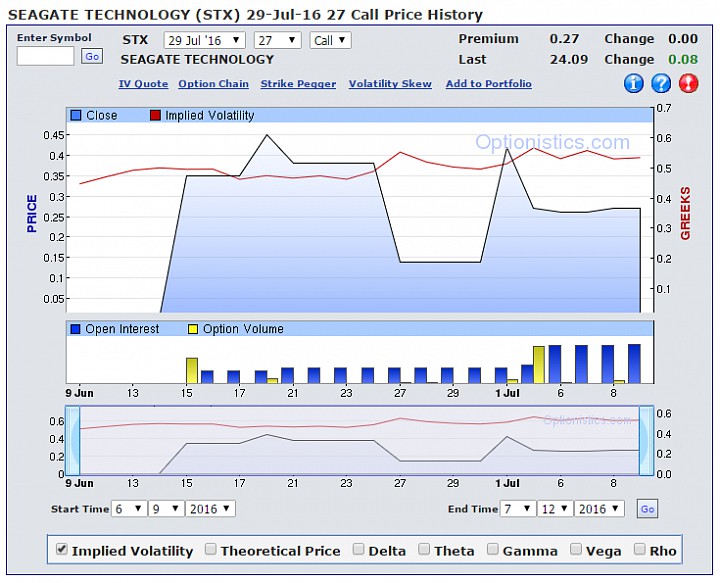Click the yellow Option Volume legend square
The image size is (720, 583).
[193, 329]
